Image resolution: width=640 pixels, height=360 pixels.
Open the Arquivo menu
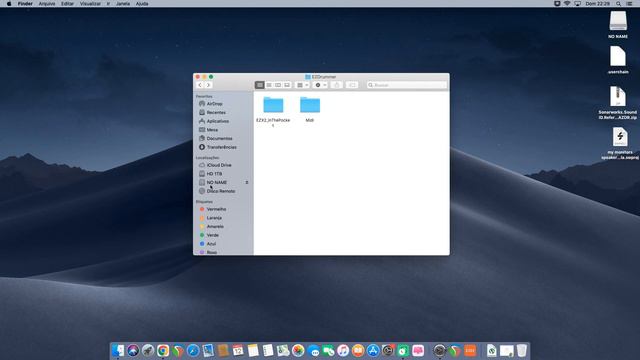[x=47, y=4]
